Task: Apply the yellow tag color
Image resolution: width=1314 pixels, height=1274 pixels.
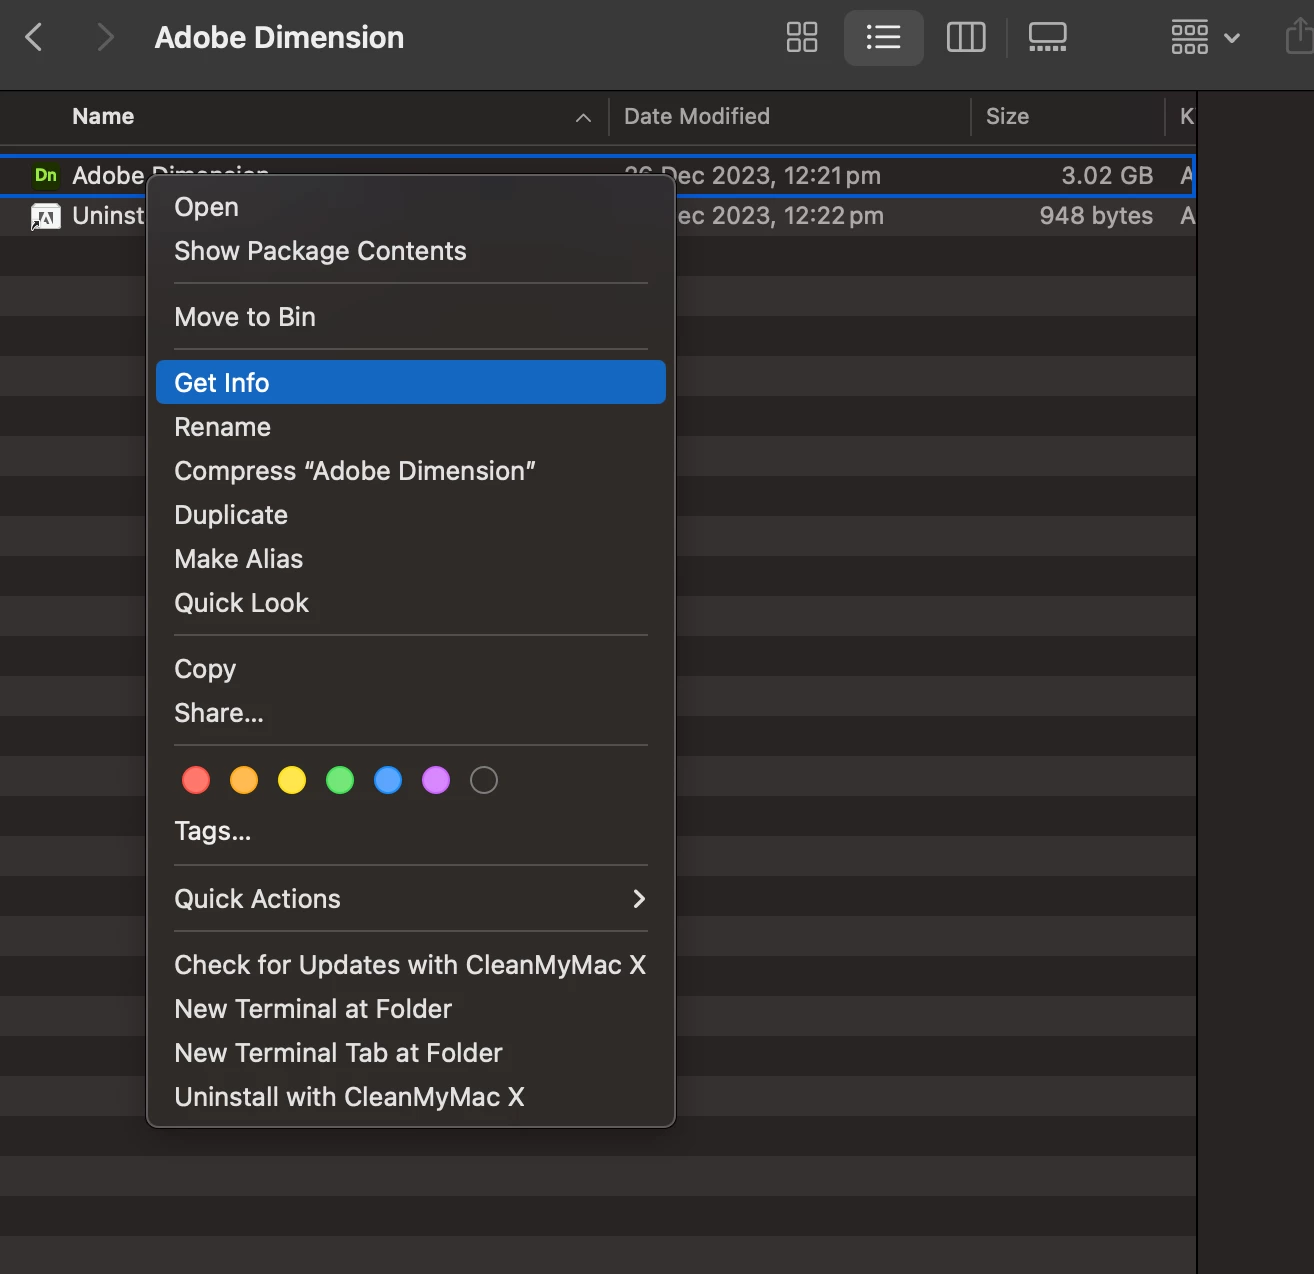Action: 292,780
